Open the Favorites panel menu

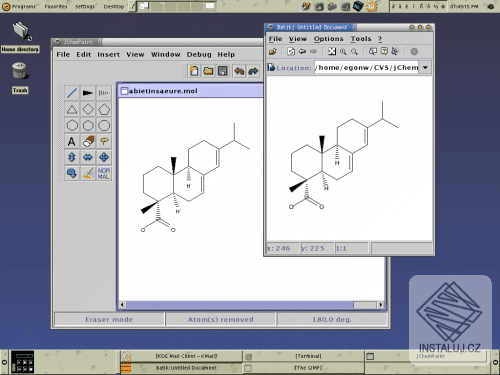[x=56, y=6]
